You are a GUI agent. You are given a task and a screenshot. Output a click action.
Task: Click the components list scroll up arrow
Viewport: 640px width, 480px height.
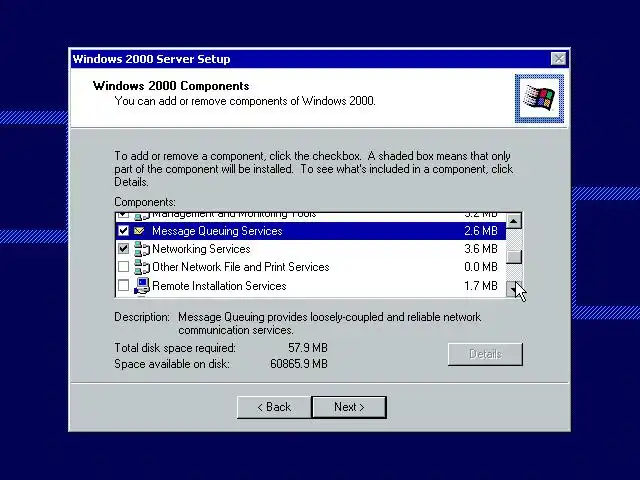513,221
